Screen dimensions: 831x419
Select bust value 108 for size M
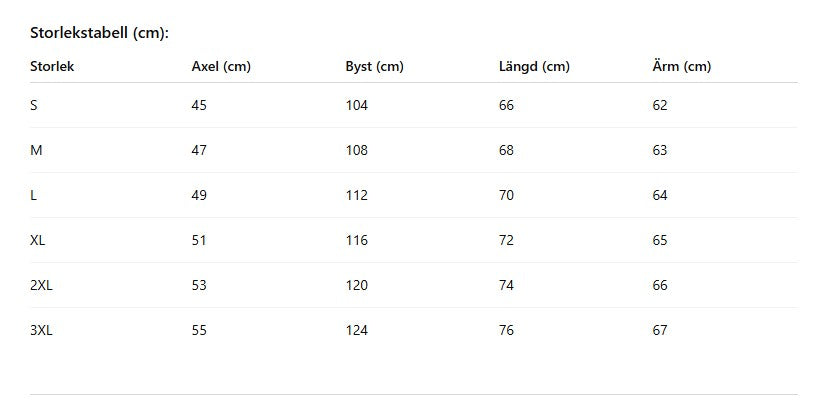coord(356,150)
